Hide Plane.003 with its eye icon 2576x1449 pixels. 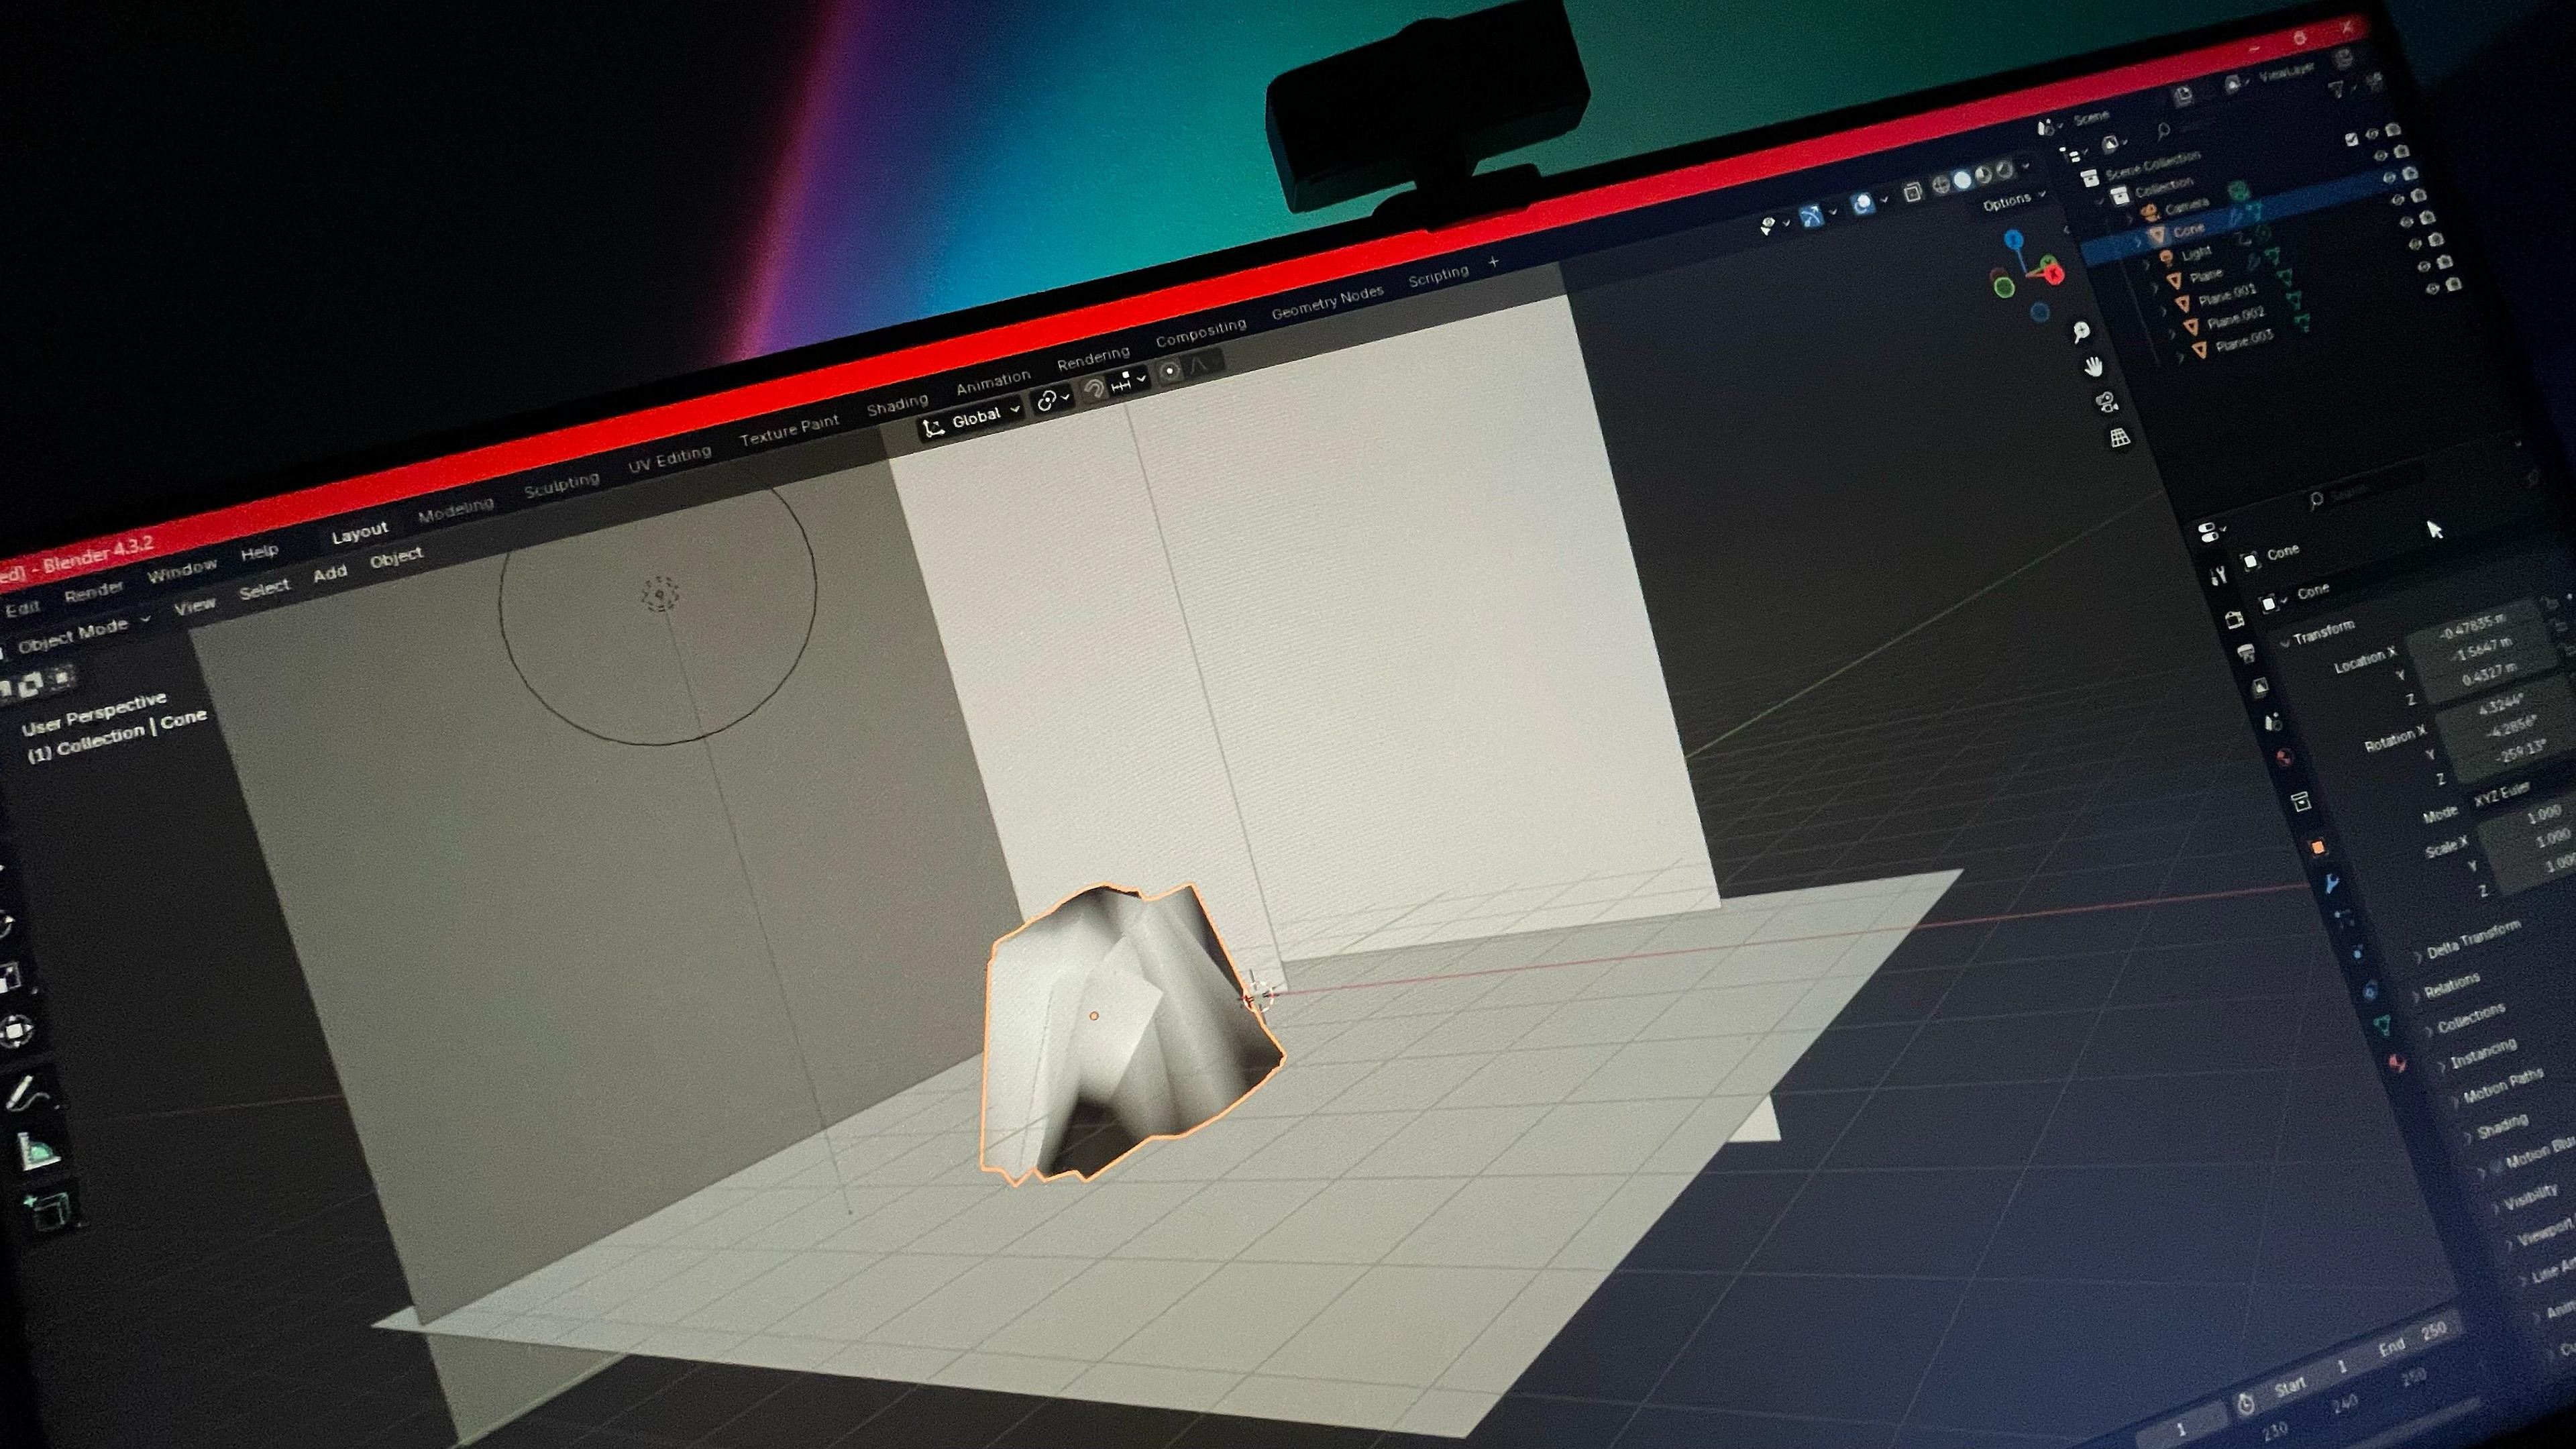click(2433, 289)
